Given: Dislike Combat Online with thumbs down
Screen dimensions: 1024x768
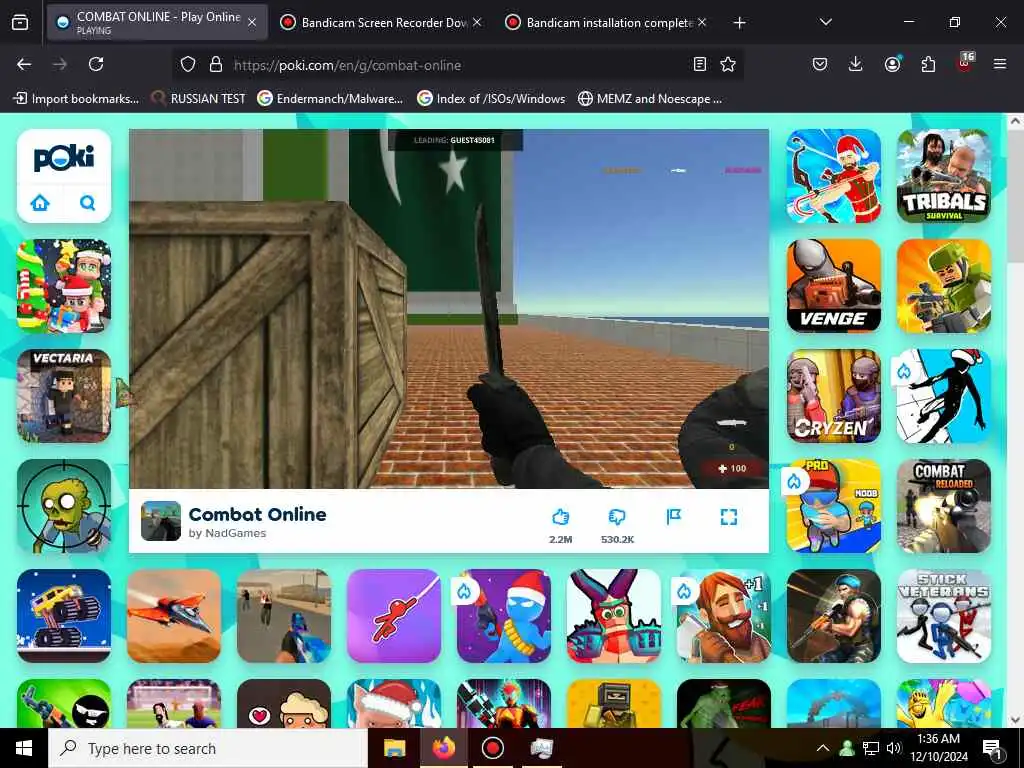Looking at the screenshot, I should pyautogui.click(x=617, y=517).
